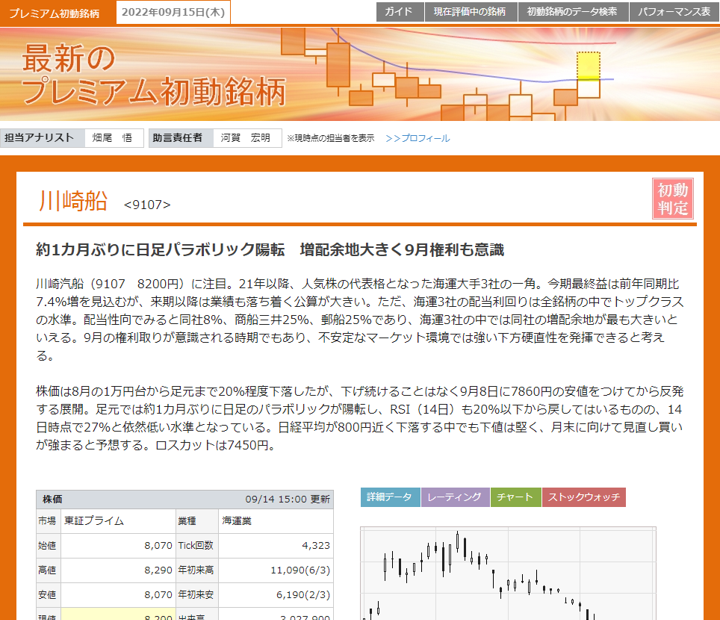The width and height of the screenshot is (720, 620).
Task: Switch to the チャート tab
Action: [516, 497]
